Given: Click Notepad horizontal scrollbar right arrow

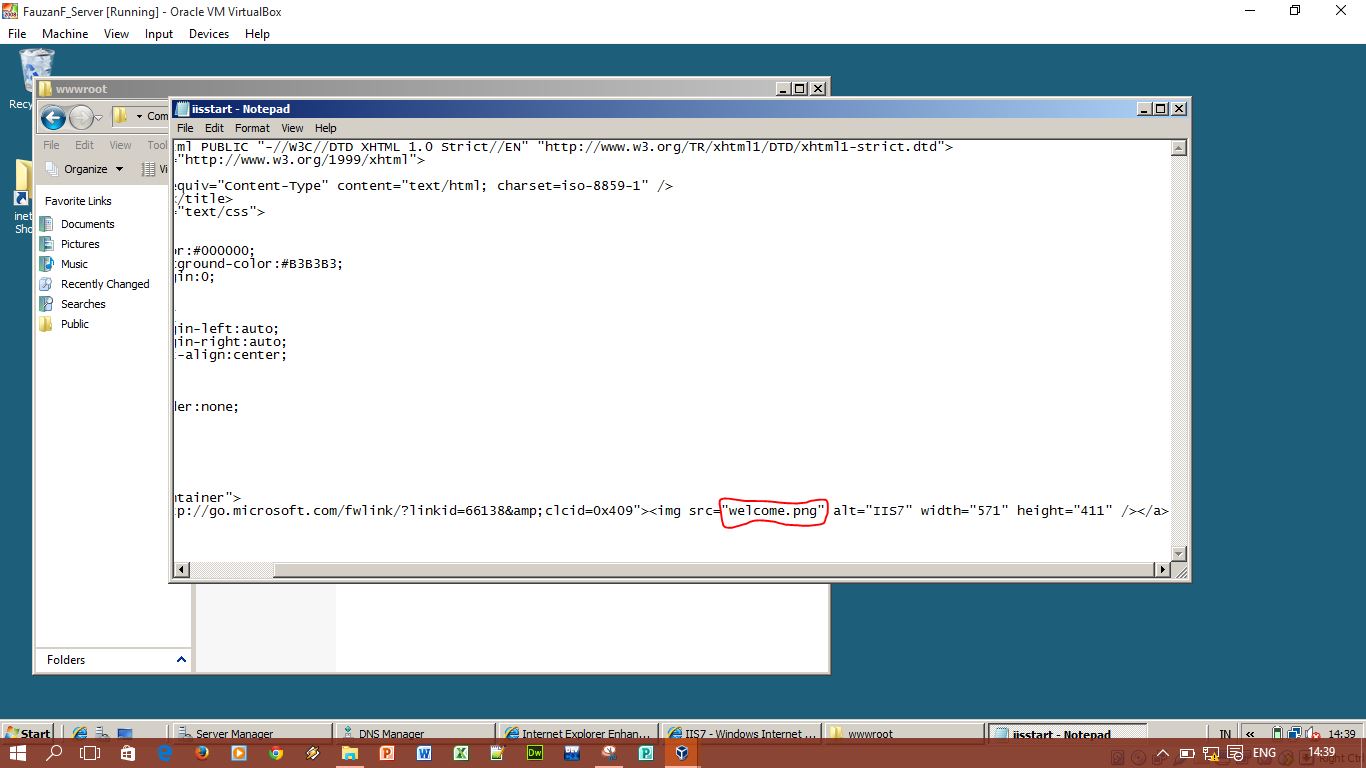Looking at the screenshot, I should pos(1161,570).
